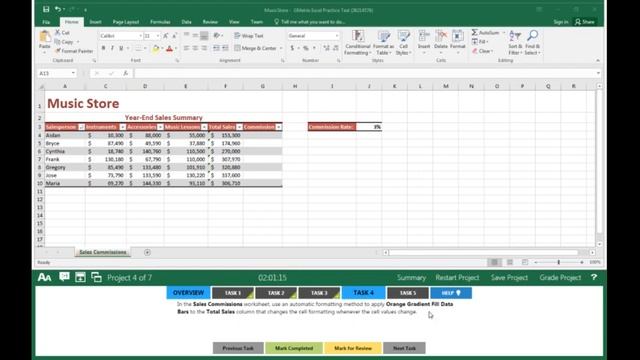Click the Format cells icon in Cells group
This screenshot has width=640, height=360.
tap(458, 37)
